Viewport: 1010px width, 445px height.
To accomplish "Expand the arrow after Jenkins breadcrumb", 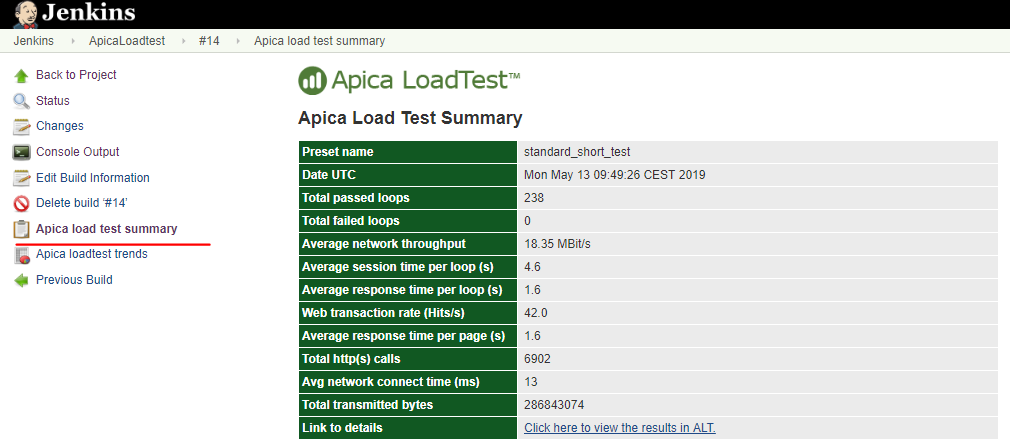I will tap(71, 41).
